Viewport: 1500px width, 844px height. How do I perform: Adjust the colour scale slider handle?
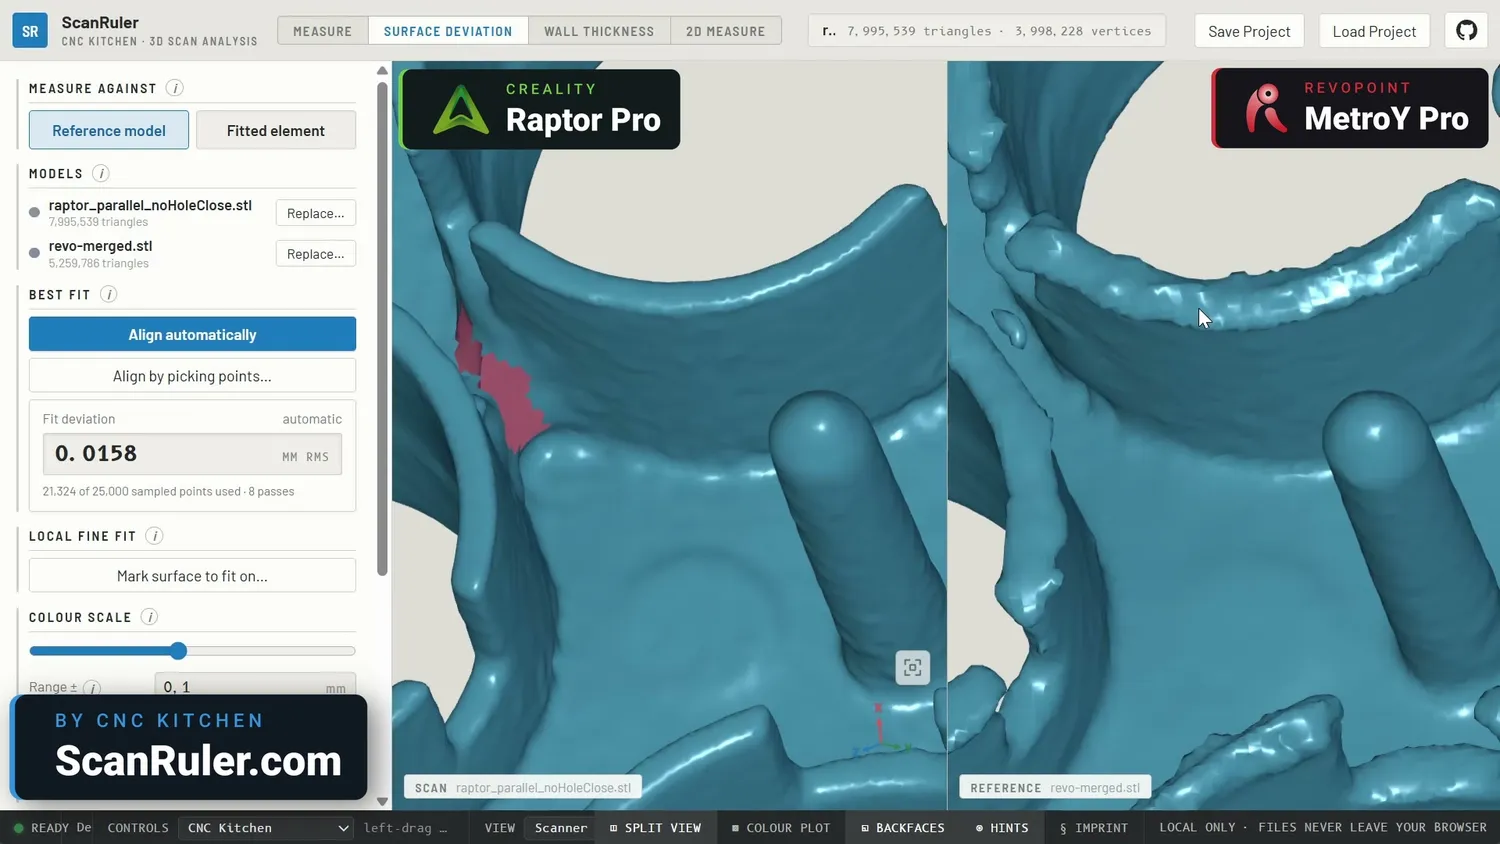coord(178,651)
